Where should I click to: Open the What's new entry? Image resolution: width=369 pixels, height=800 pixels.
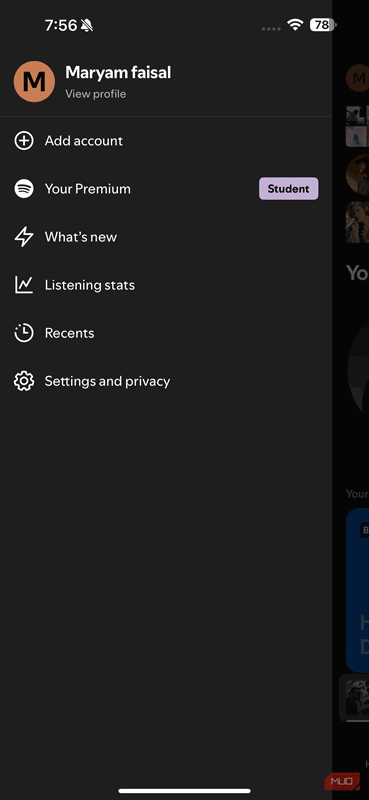pos(81,237)
